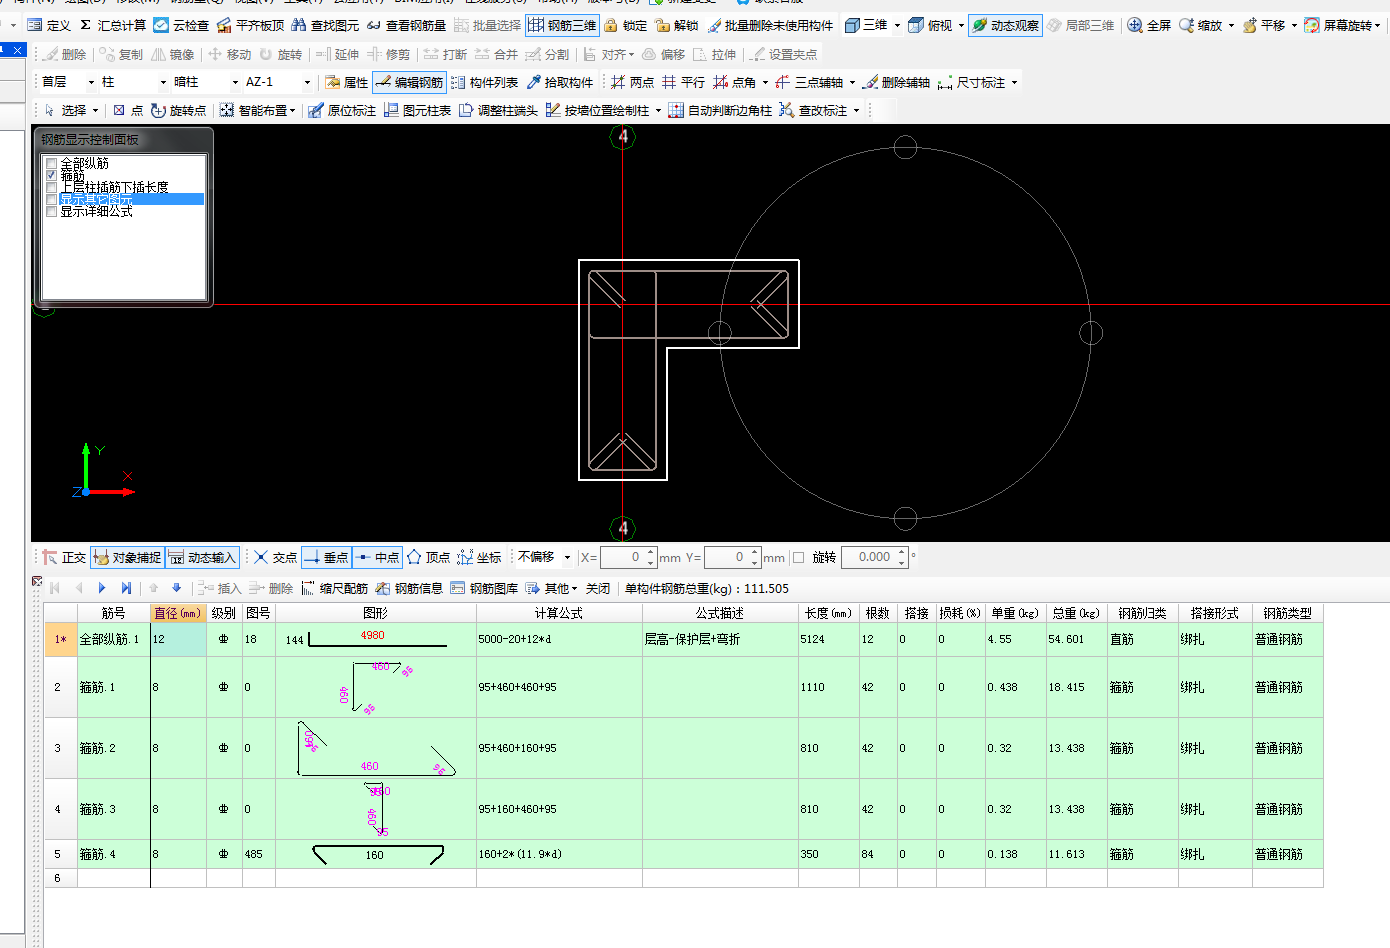Click 查看钢筋量 glasses icon

(x=374, y=25)
